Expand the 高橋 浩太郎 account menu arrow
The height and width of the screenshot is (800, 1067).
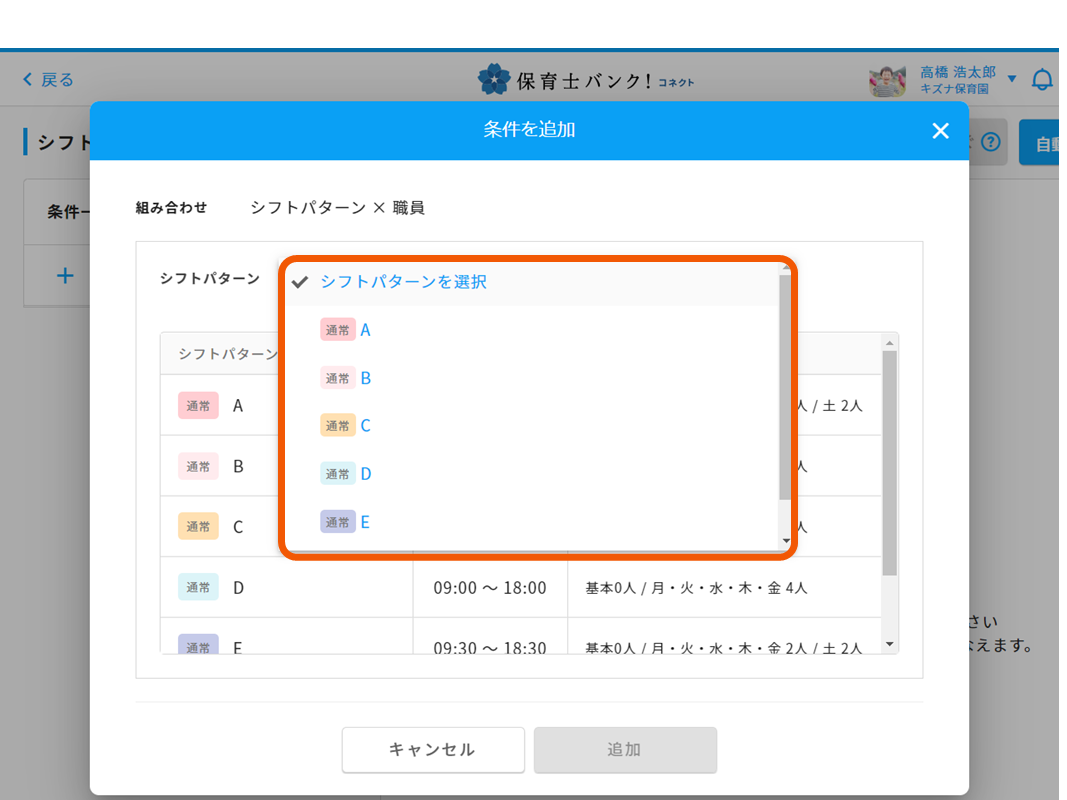(1012, 79)
